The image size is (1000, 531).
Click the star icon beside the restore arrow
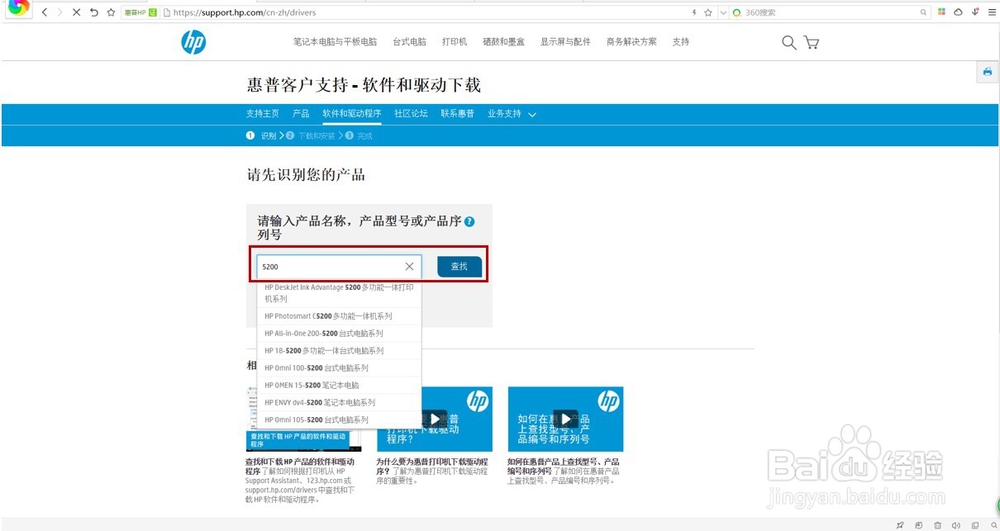pyautogui.click(x=111, y=12)
